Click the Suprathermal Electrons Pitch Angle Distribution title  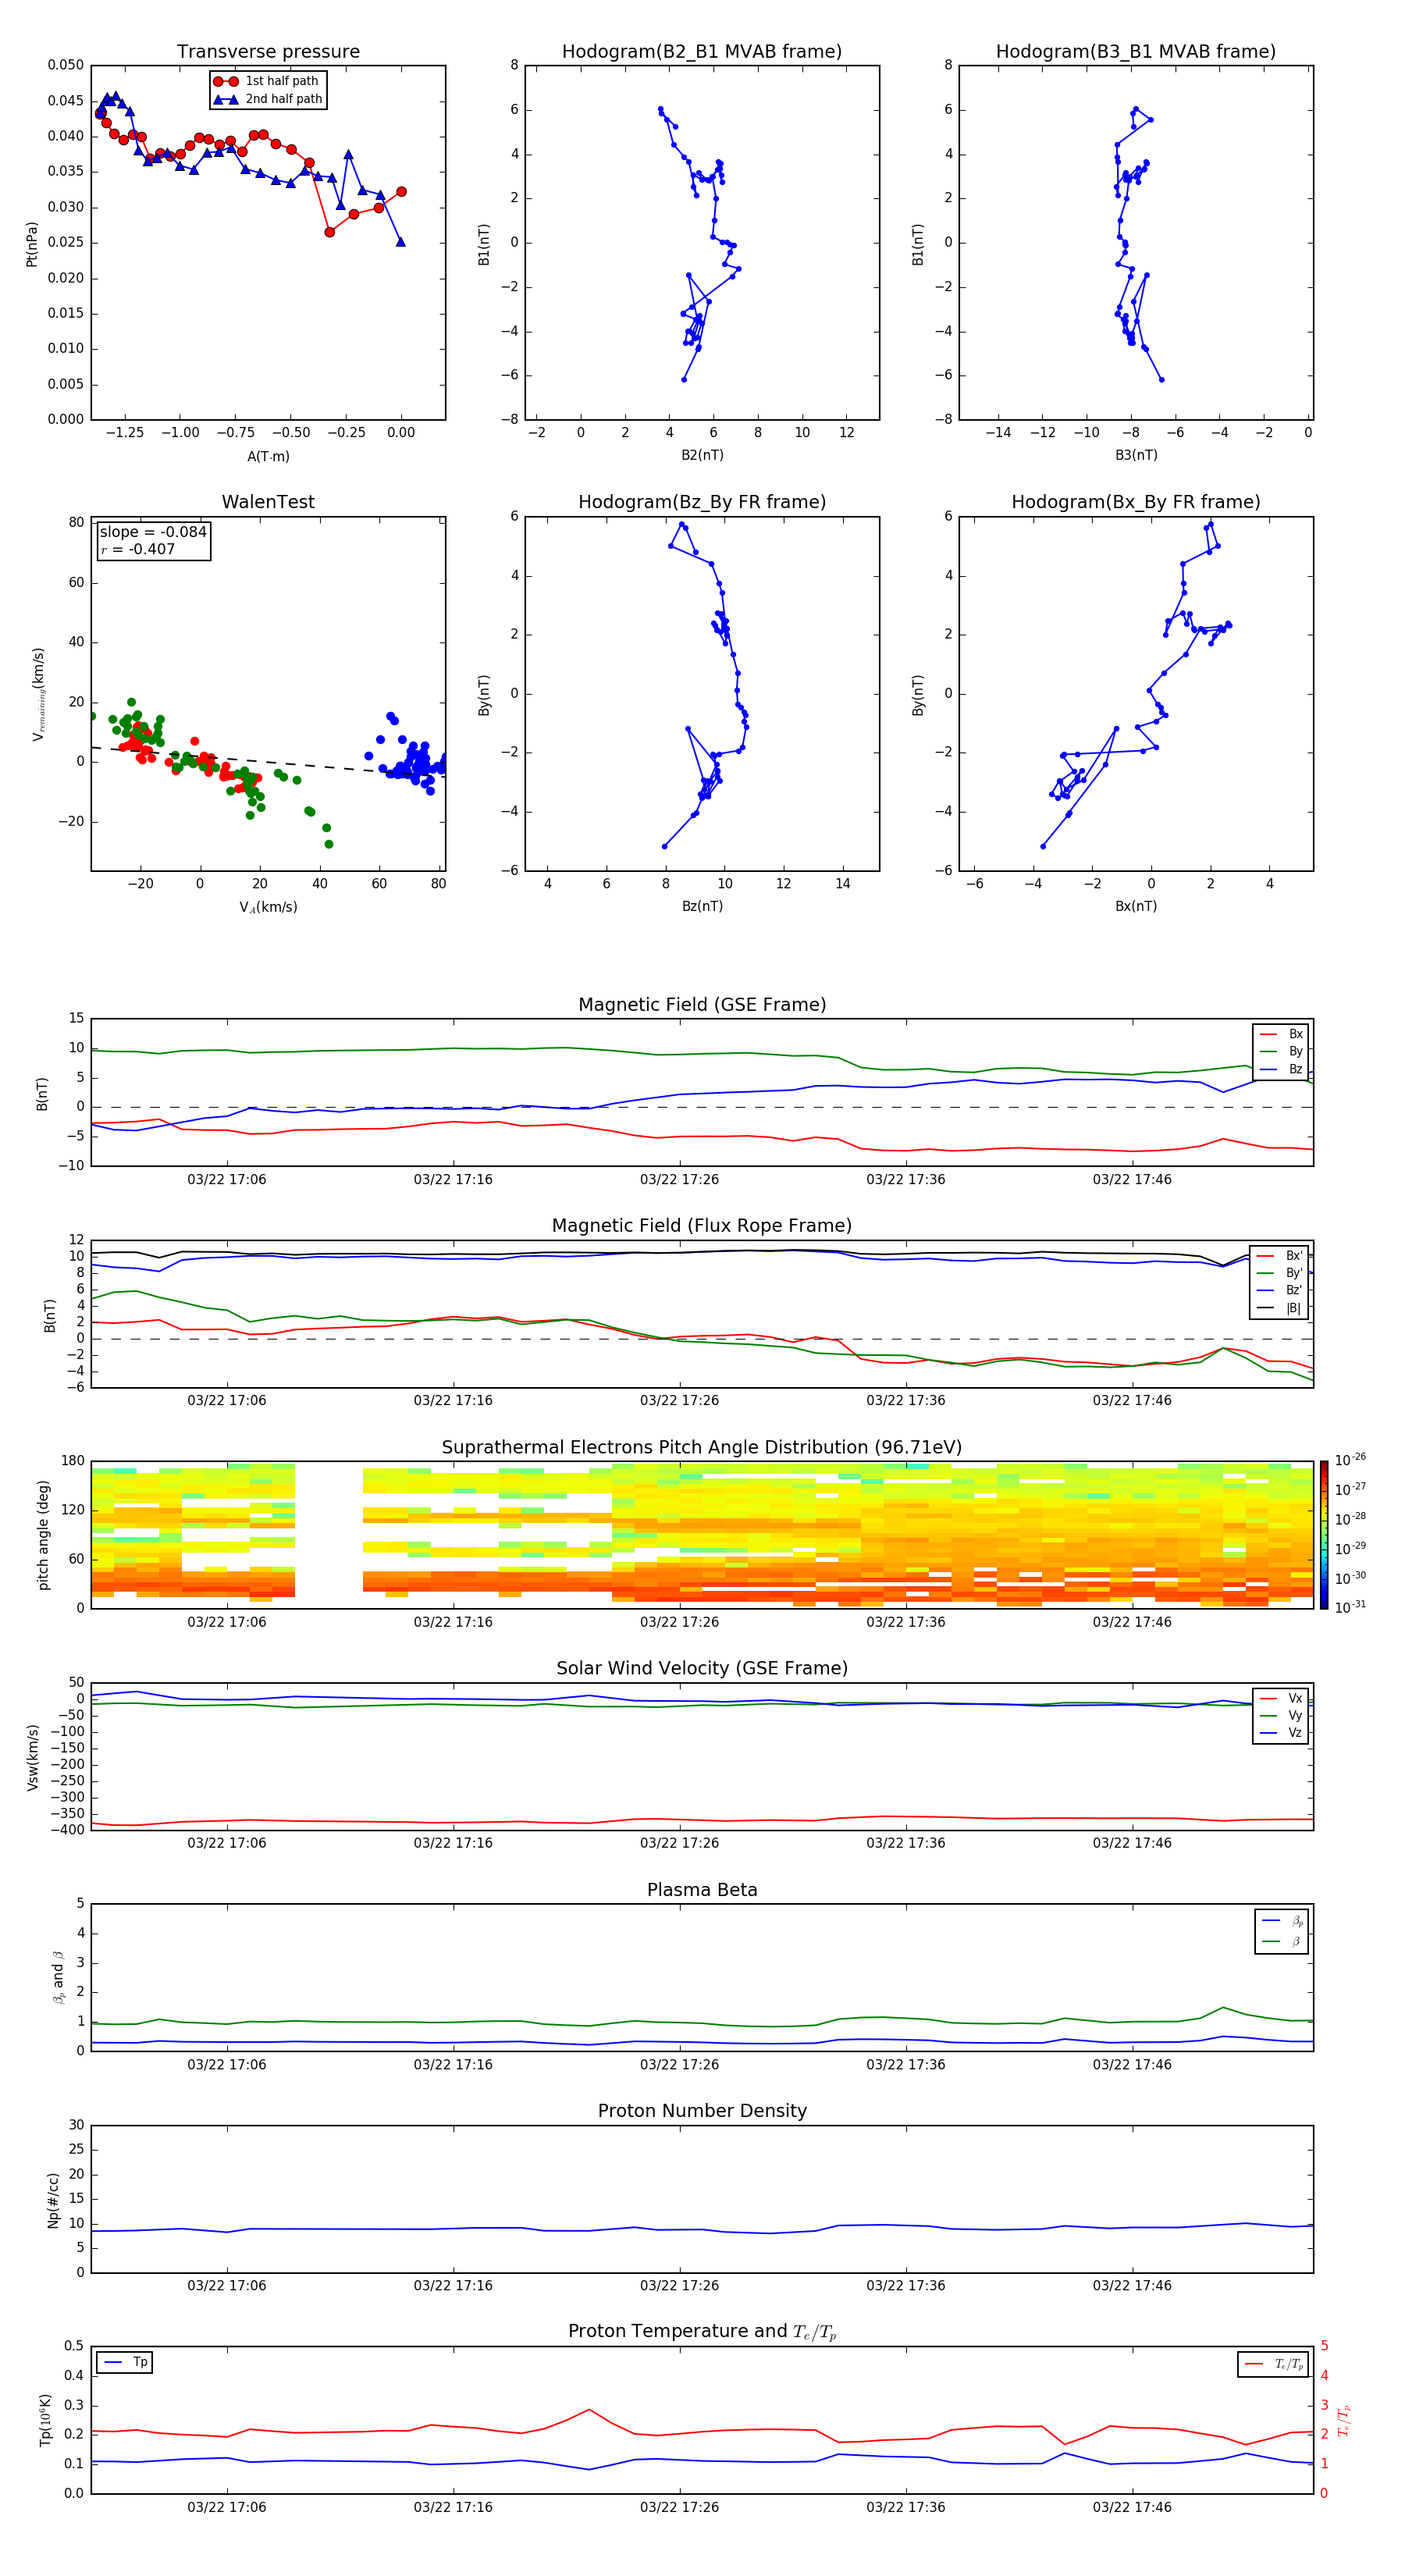[702, 1448]
